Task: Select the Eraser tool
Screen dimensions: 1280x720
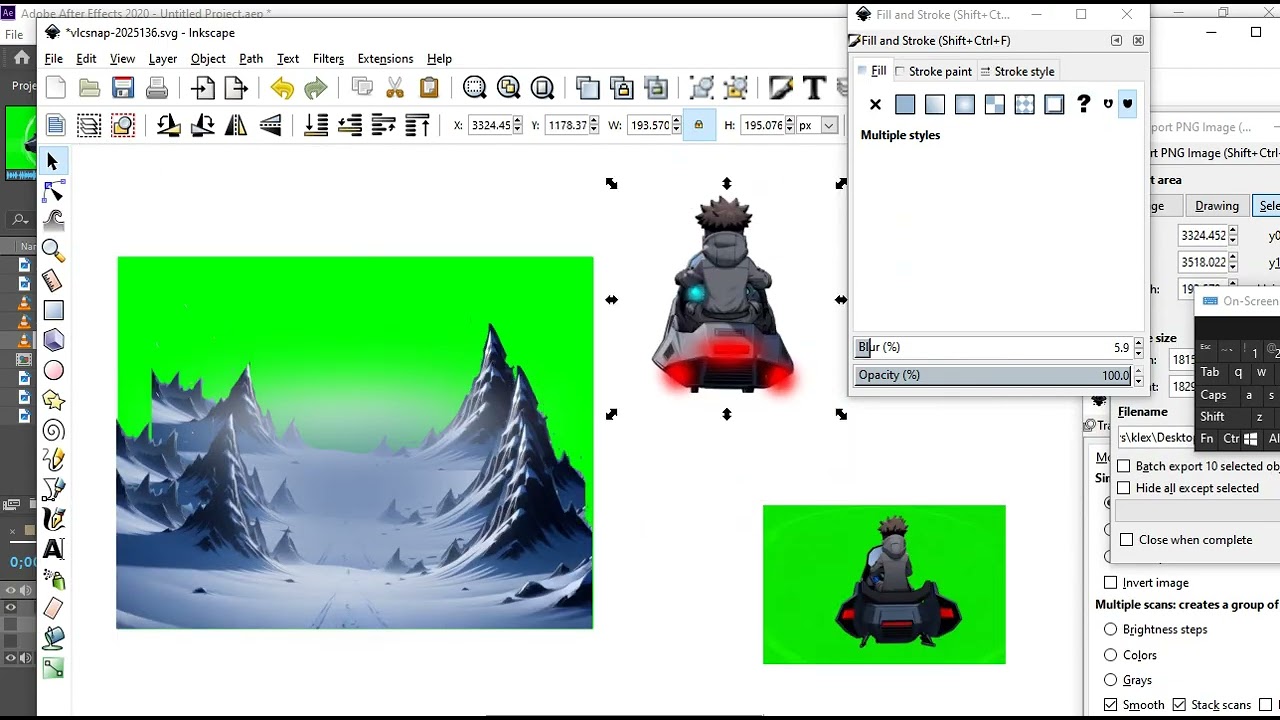Action: [x=53, y=608]
